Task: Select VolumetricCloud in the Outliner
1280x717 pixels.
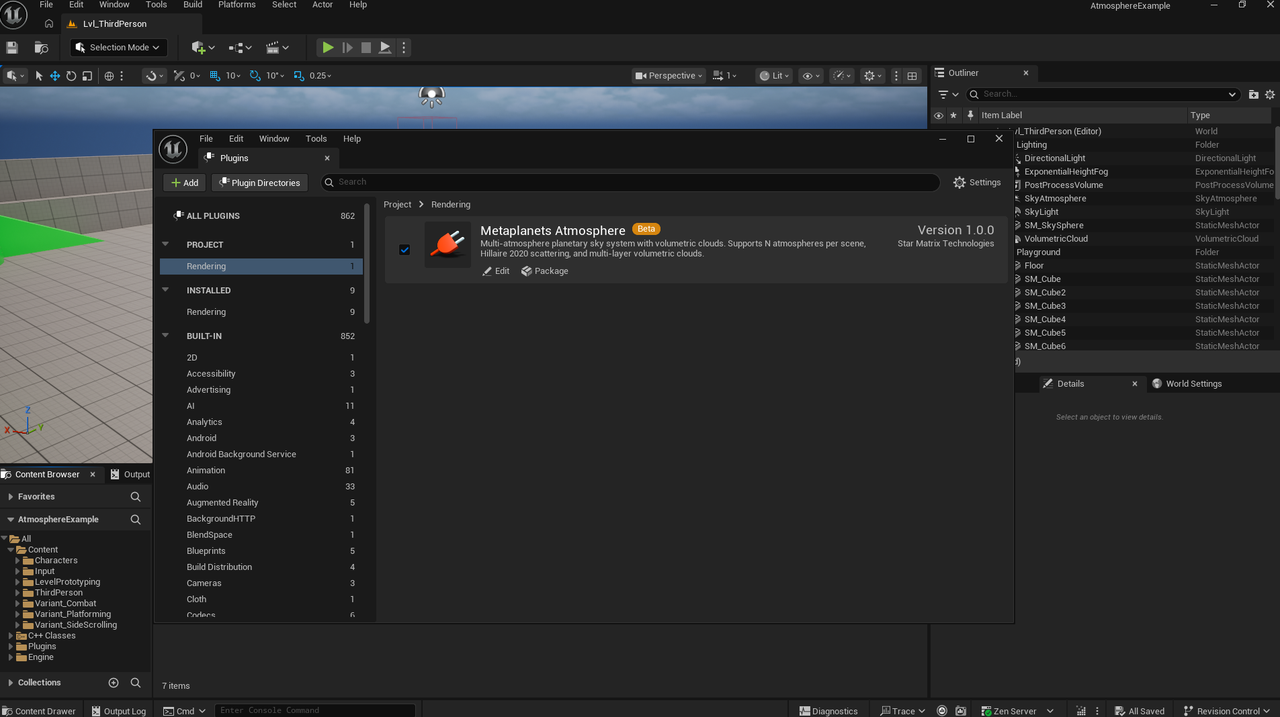Action: [x=1056, y=239]
